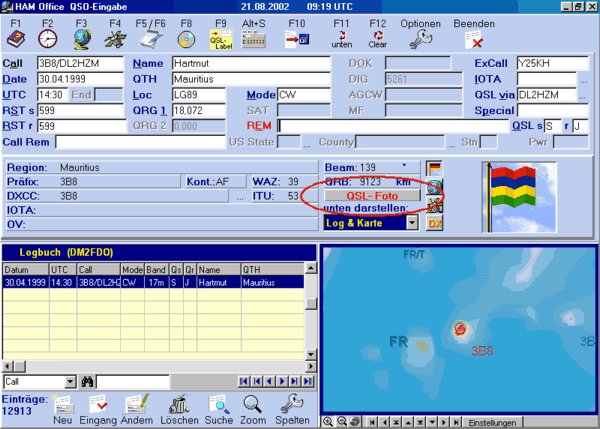The image size is (600, 429).
Task: Click the F12 Clear icon
Action: [378, 39]
